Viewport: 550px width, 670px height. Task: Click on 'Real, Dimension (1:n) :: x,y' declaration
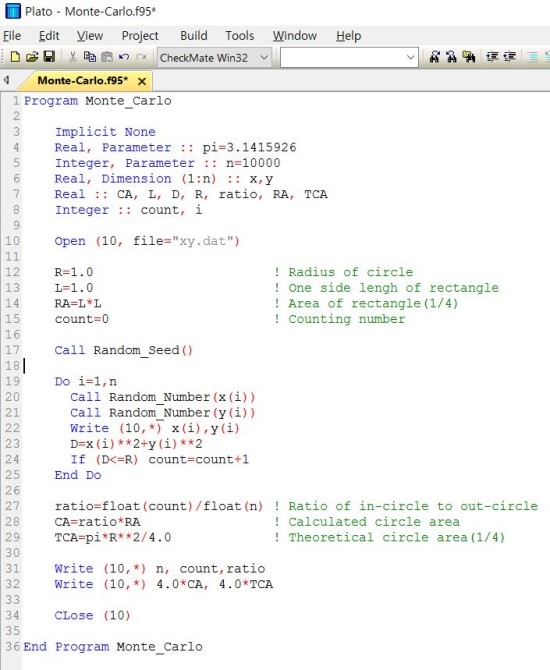164,179
